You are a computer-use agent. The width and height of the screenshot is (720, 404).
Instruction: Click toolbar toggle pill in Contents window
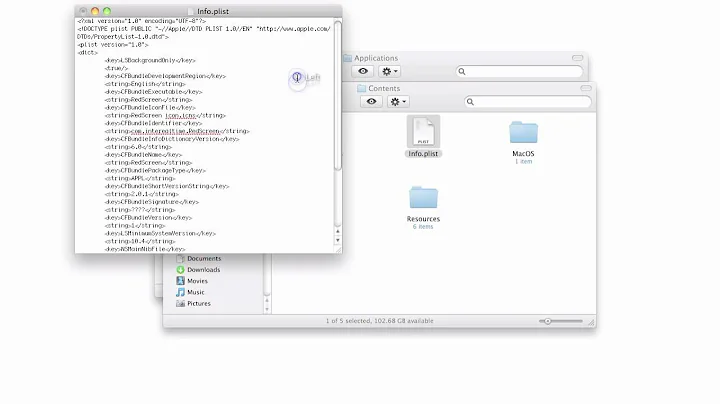[586, 88]
